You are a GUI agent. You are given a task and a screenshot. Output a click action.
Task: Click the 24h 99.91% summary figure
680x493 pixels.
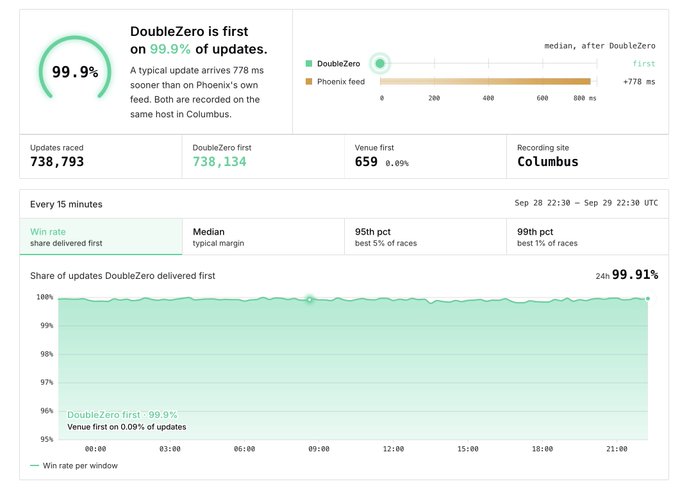coord(627,274)
